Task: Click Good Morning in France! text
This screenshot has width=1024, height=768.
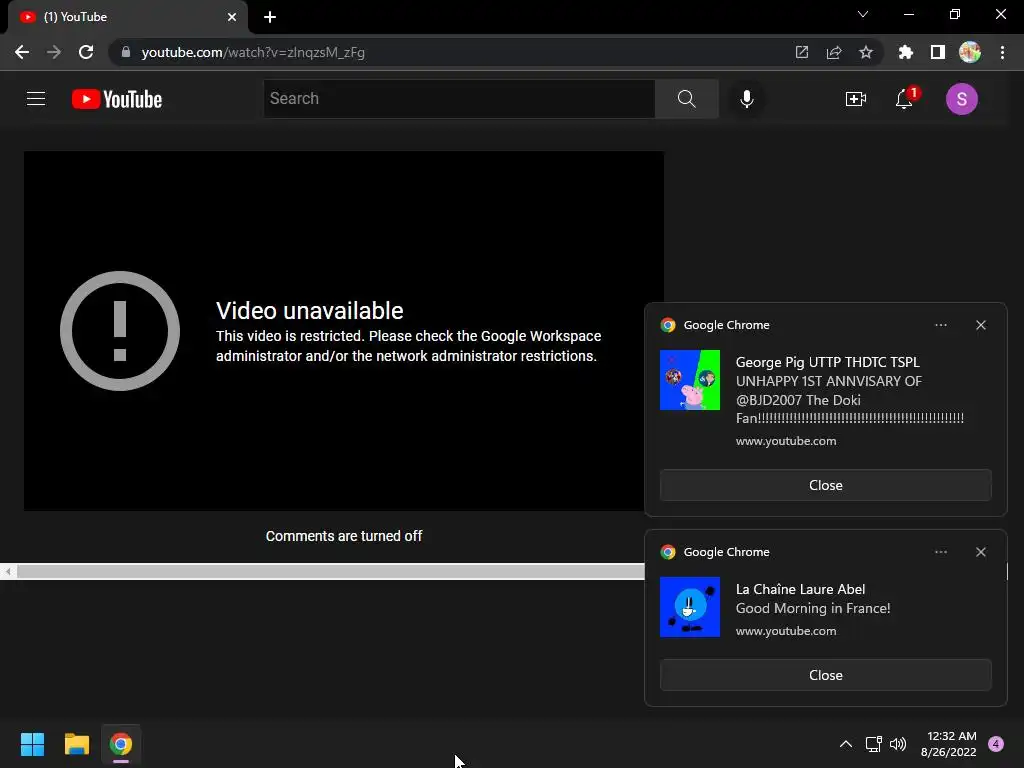Action: 813,608
